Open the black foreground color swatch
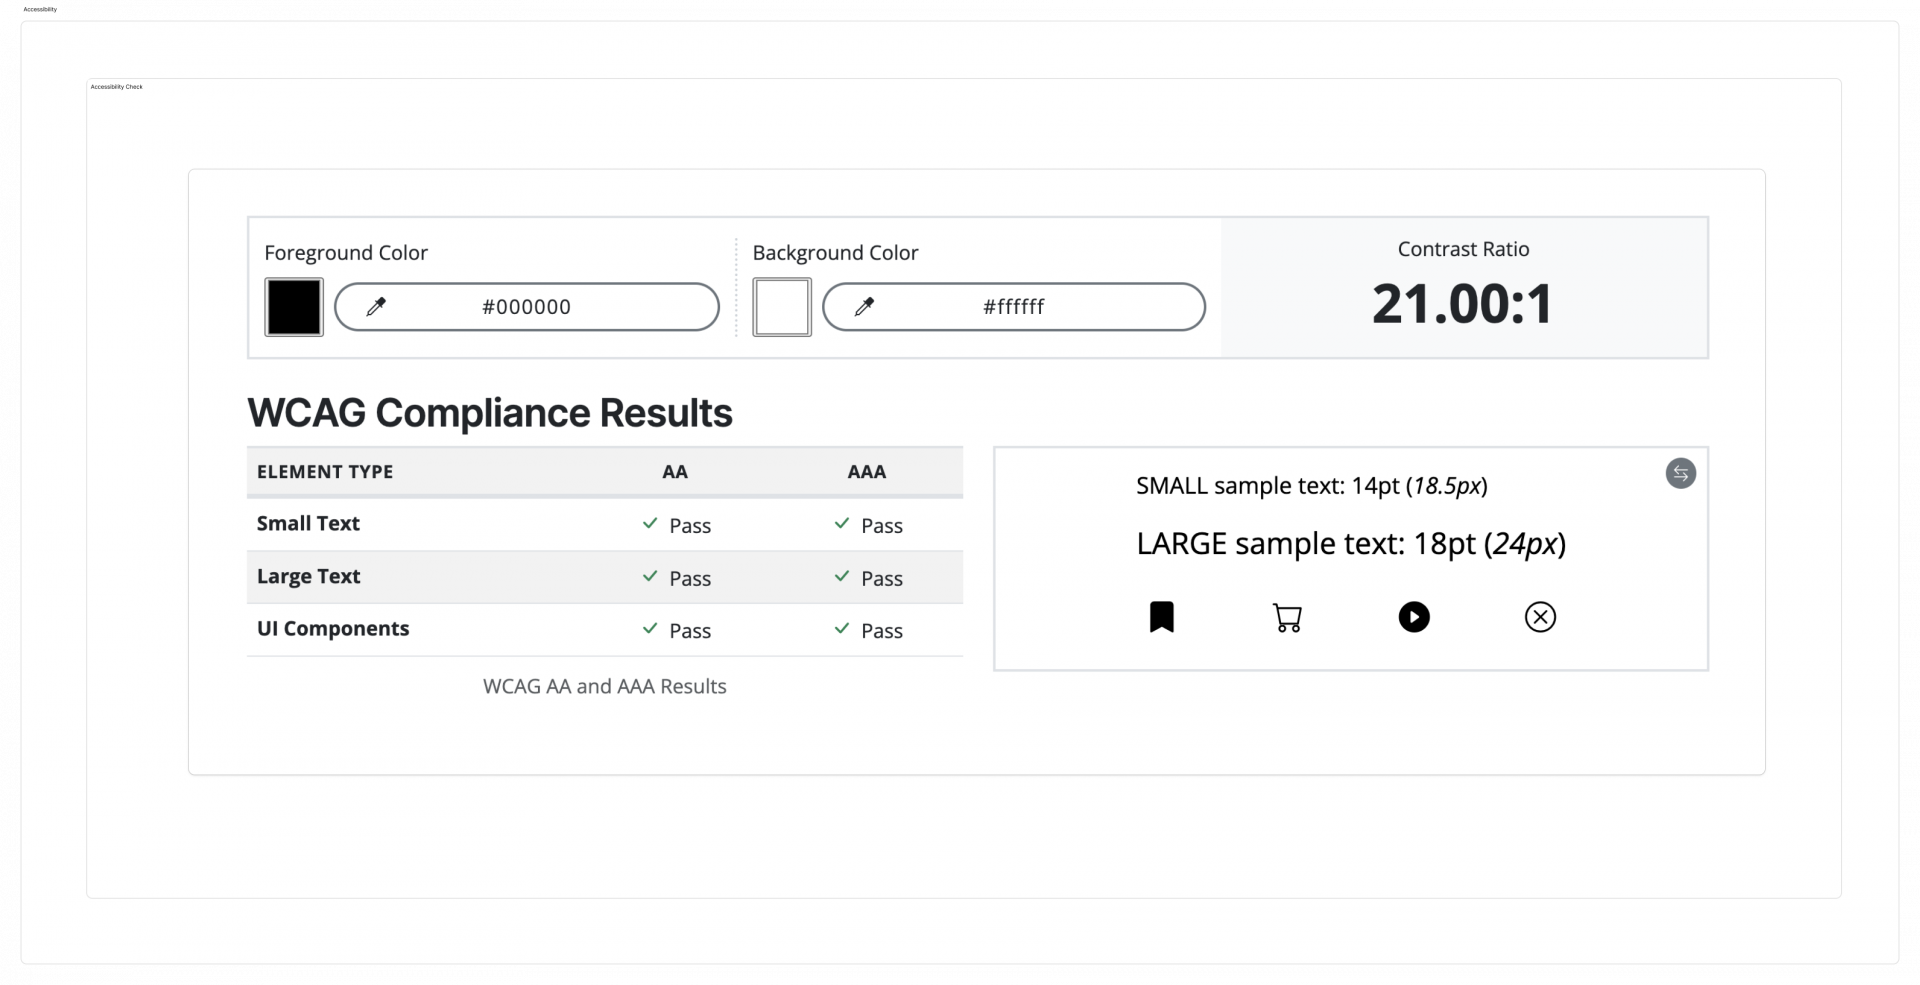The width and height of the screenshot is (1920, 985). [294, 307]
